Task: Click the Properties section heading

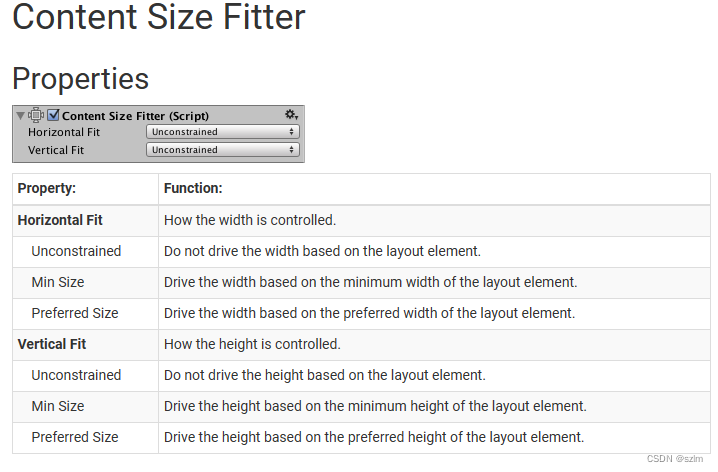Action: coord(80,78)
